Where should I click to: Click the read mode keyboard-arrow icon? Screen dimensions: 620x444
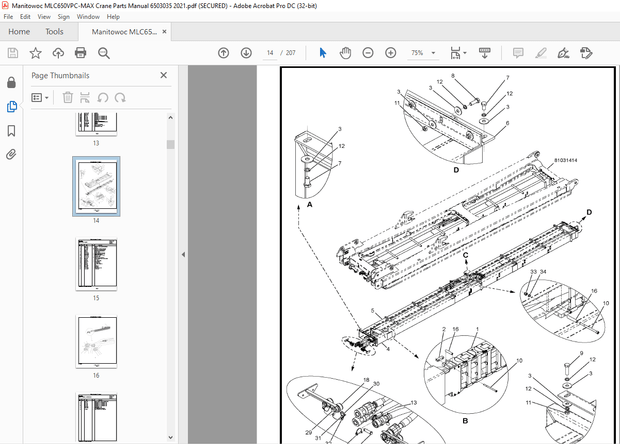(x=484, y=53)
